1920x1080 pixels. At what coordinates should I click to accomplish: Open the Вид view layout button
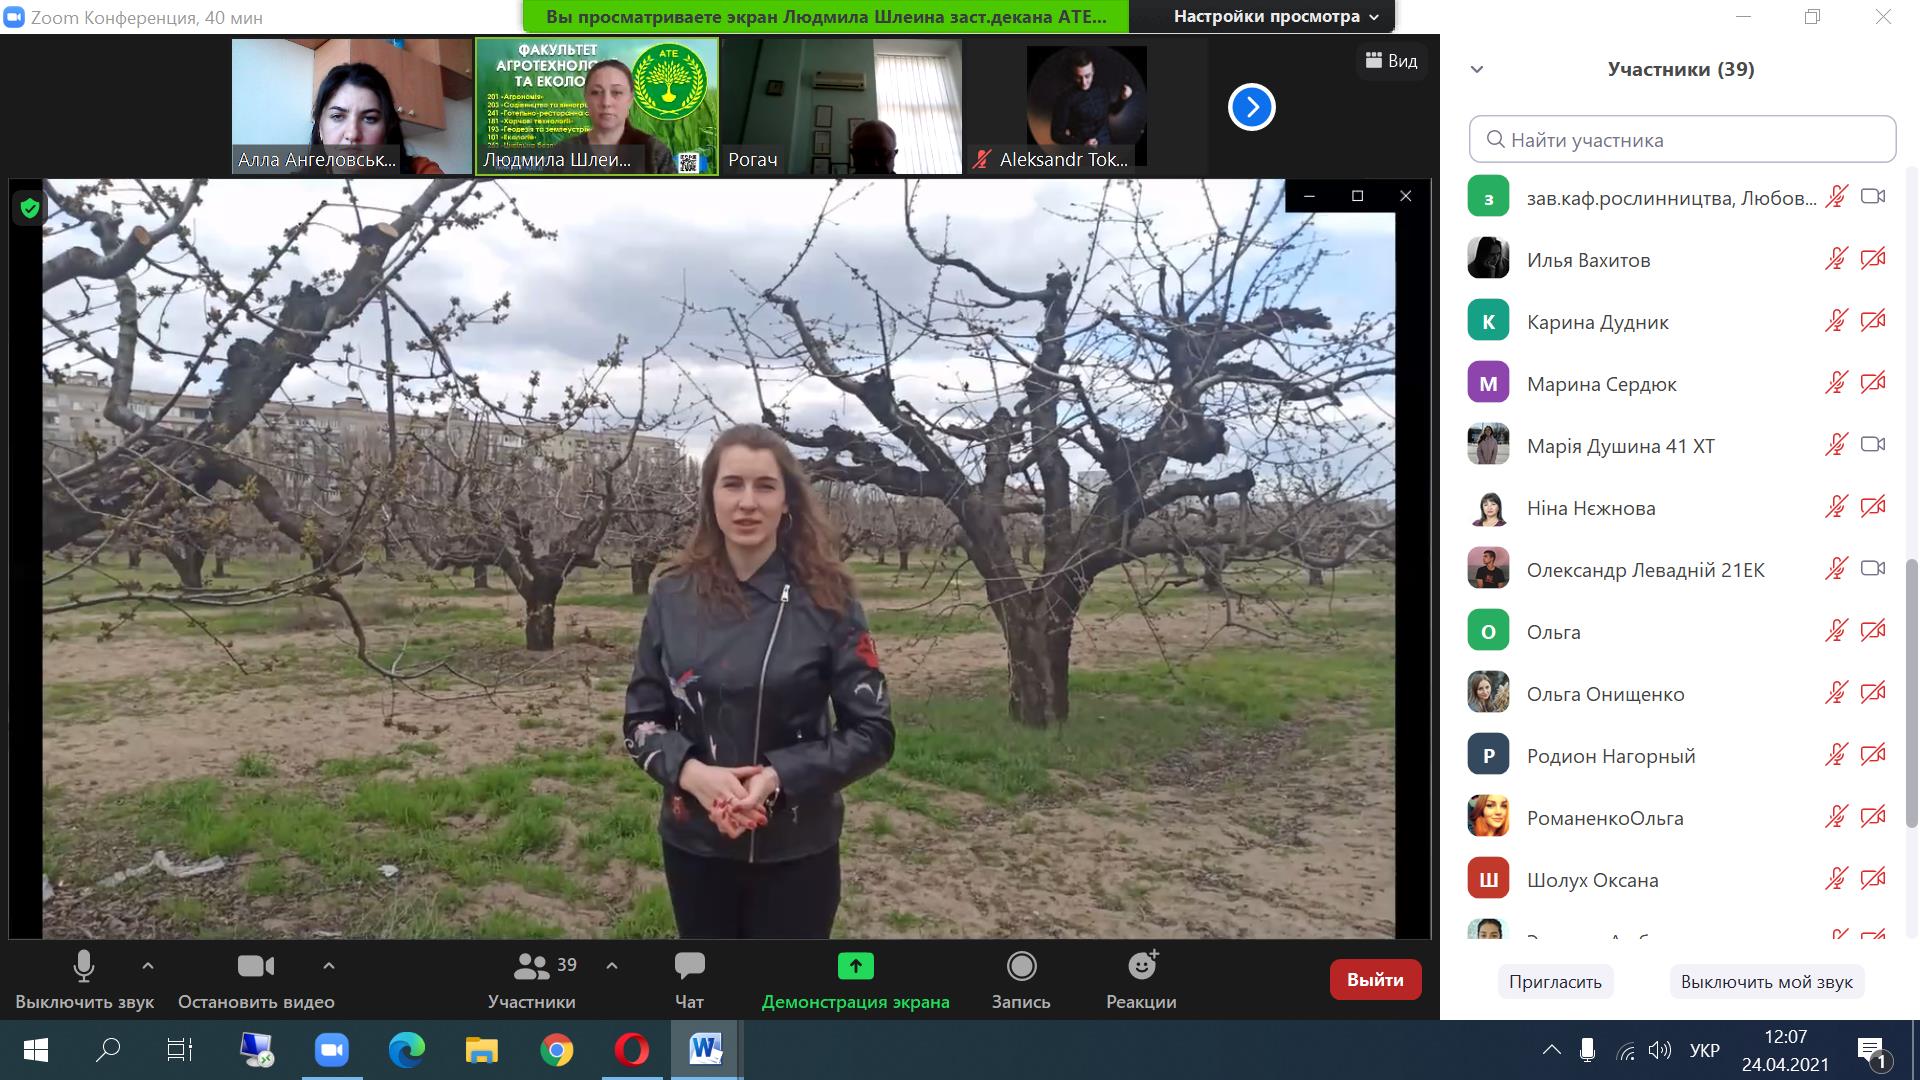coord(1391,61)
